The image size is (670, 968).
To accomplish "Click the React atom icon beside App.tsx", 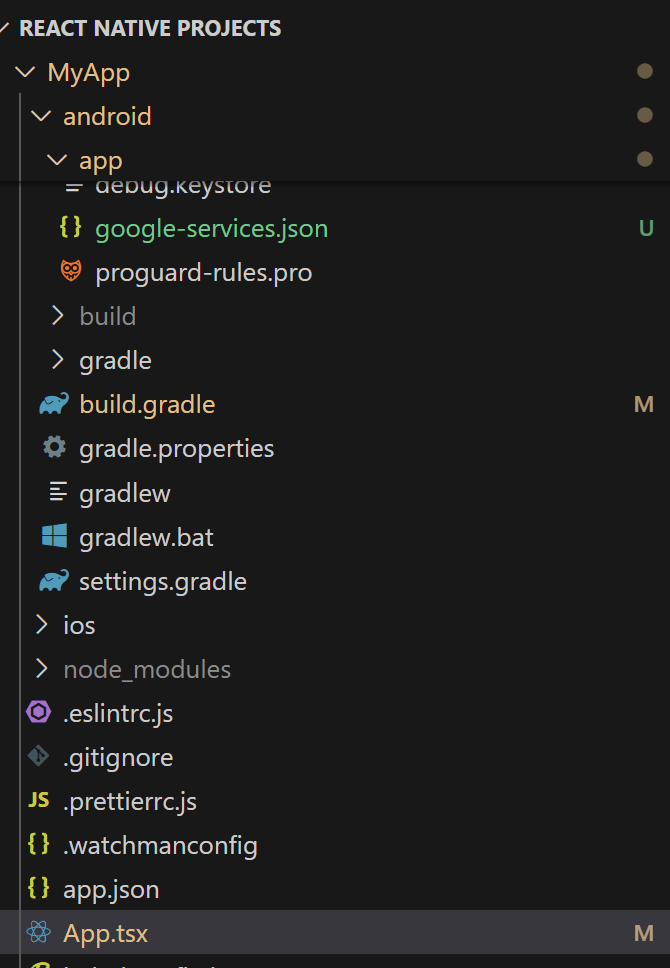I will [39, 933].
